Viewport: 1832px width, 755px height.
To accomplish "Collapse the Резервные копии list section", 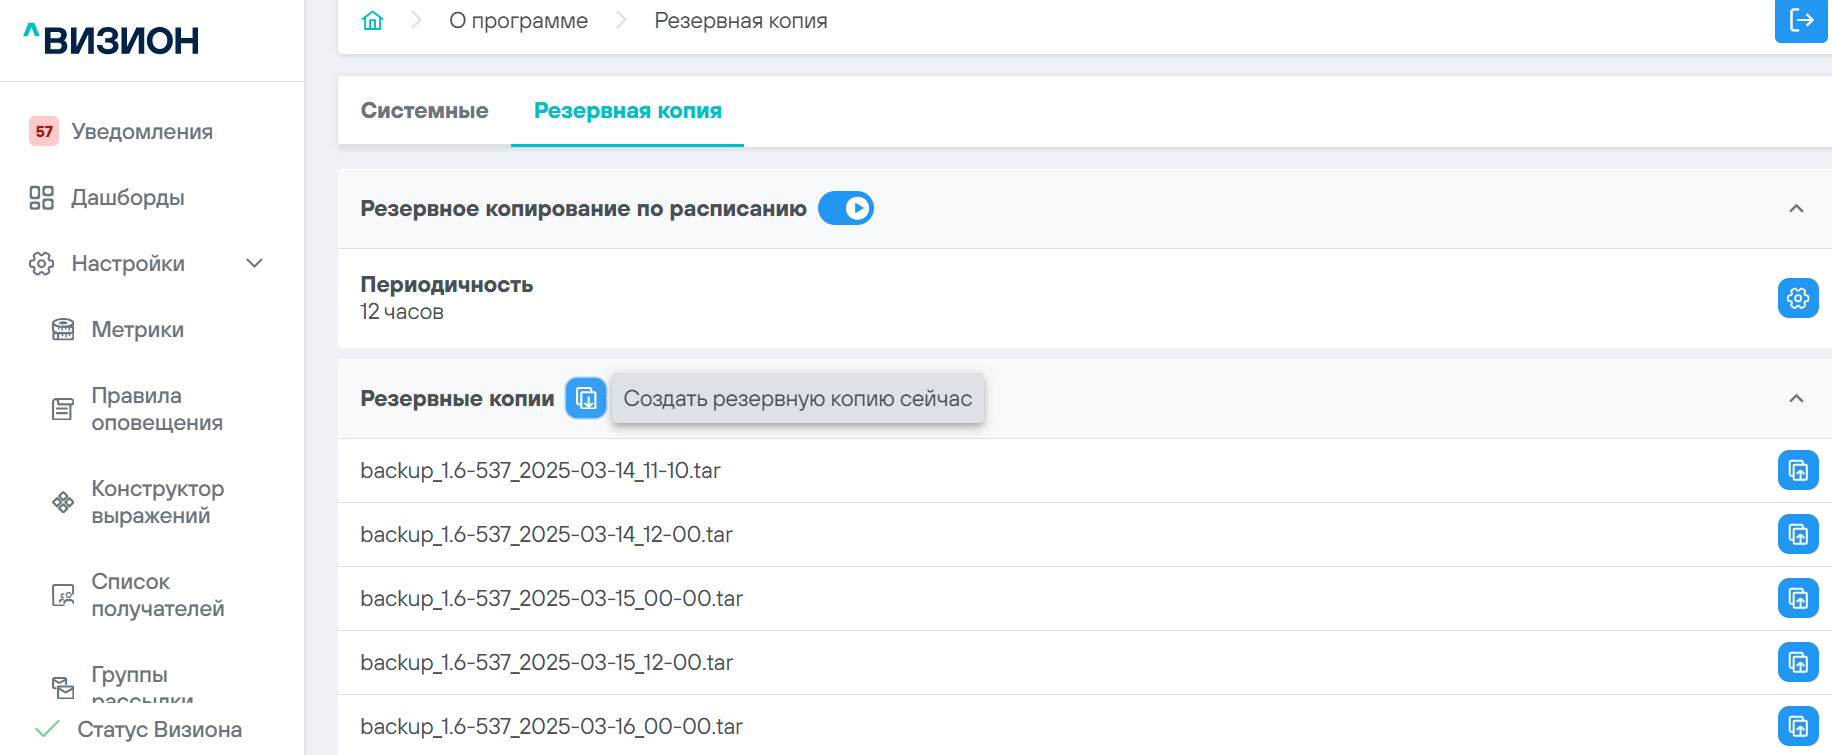I will pyautogui.click(x=1796, y=399).
